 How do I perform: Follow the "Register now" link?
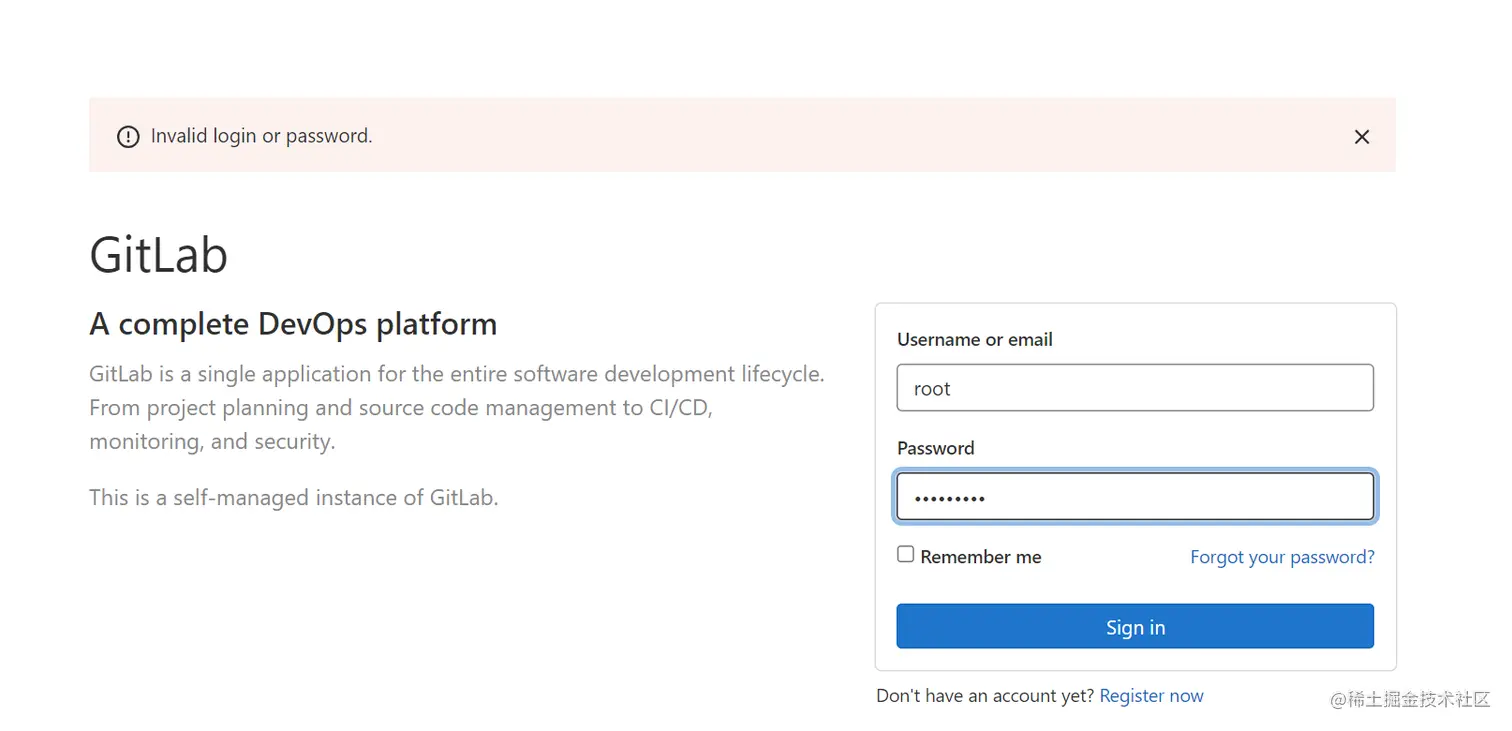(1151, 696)
